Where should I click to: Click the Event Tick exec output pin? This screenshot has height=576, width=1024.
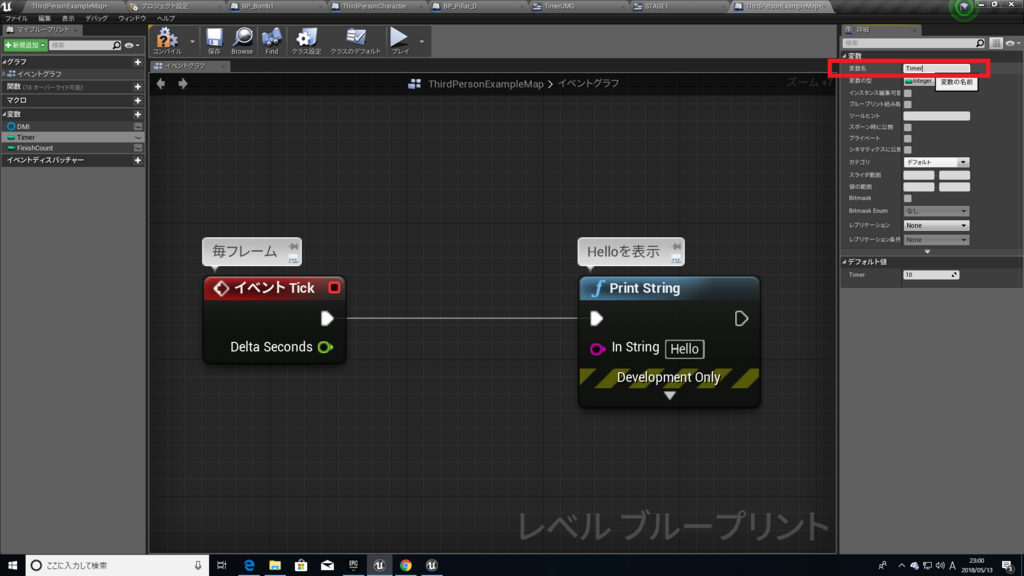point(327,319)
